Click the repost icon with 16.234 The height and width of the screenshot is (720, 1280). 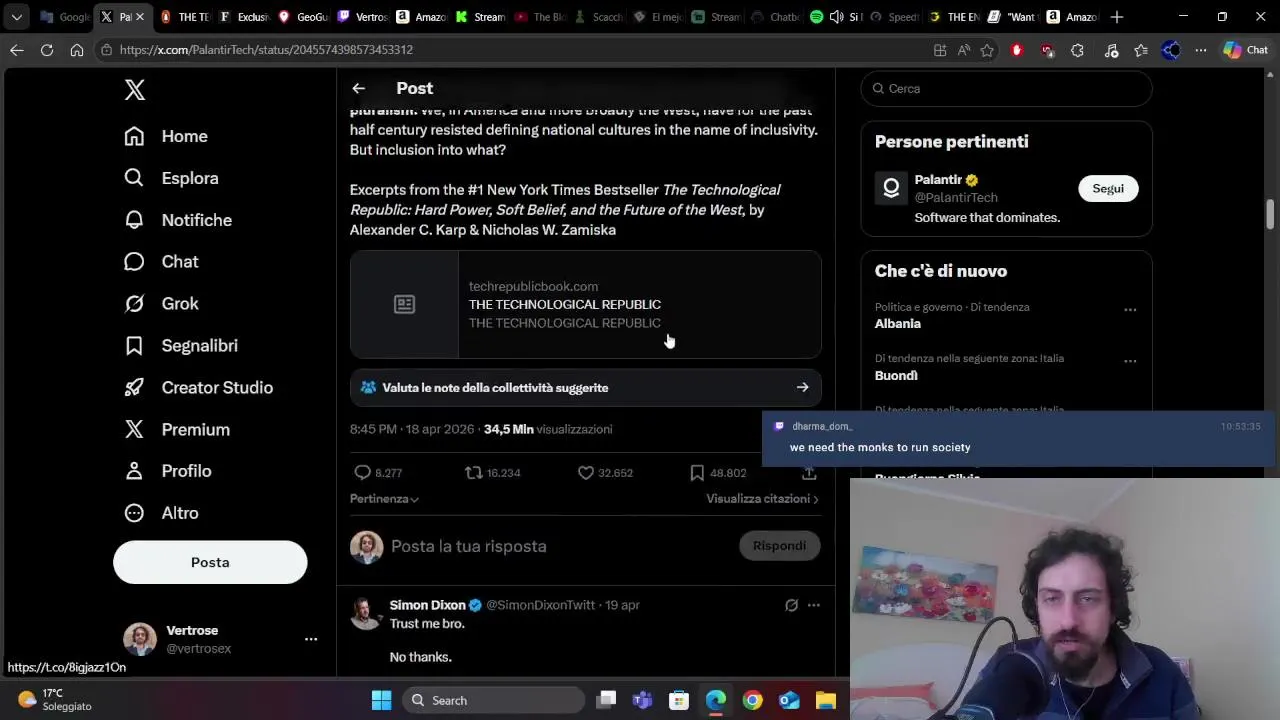(x=492, y=473)
